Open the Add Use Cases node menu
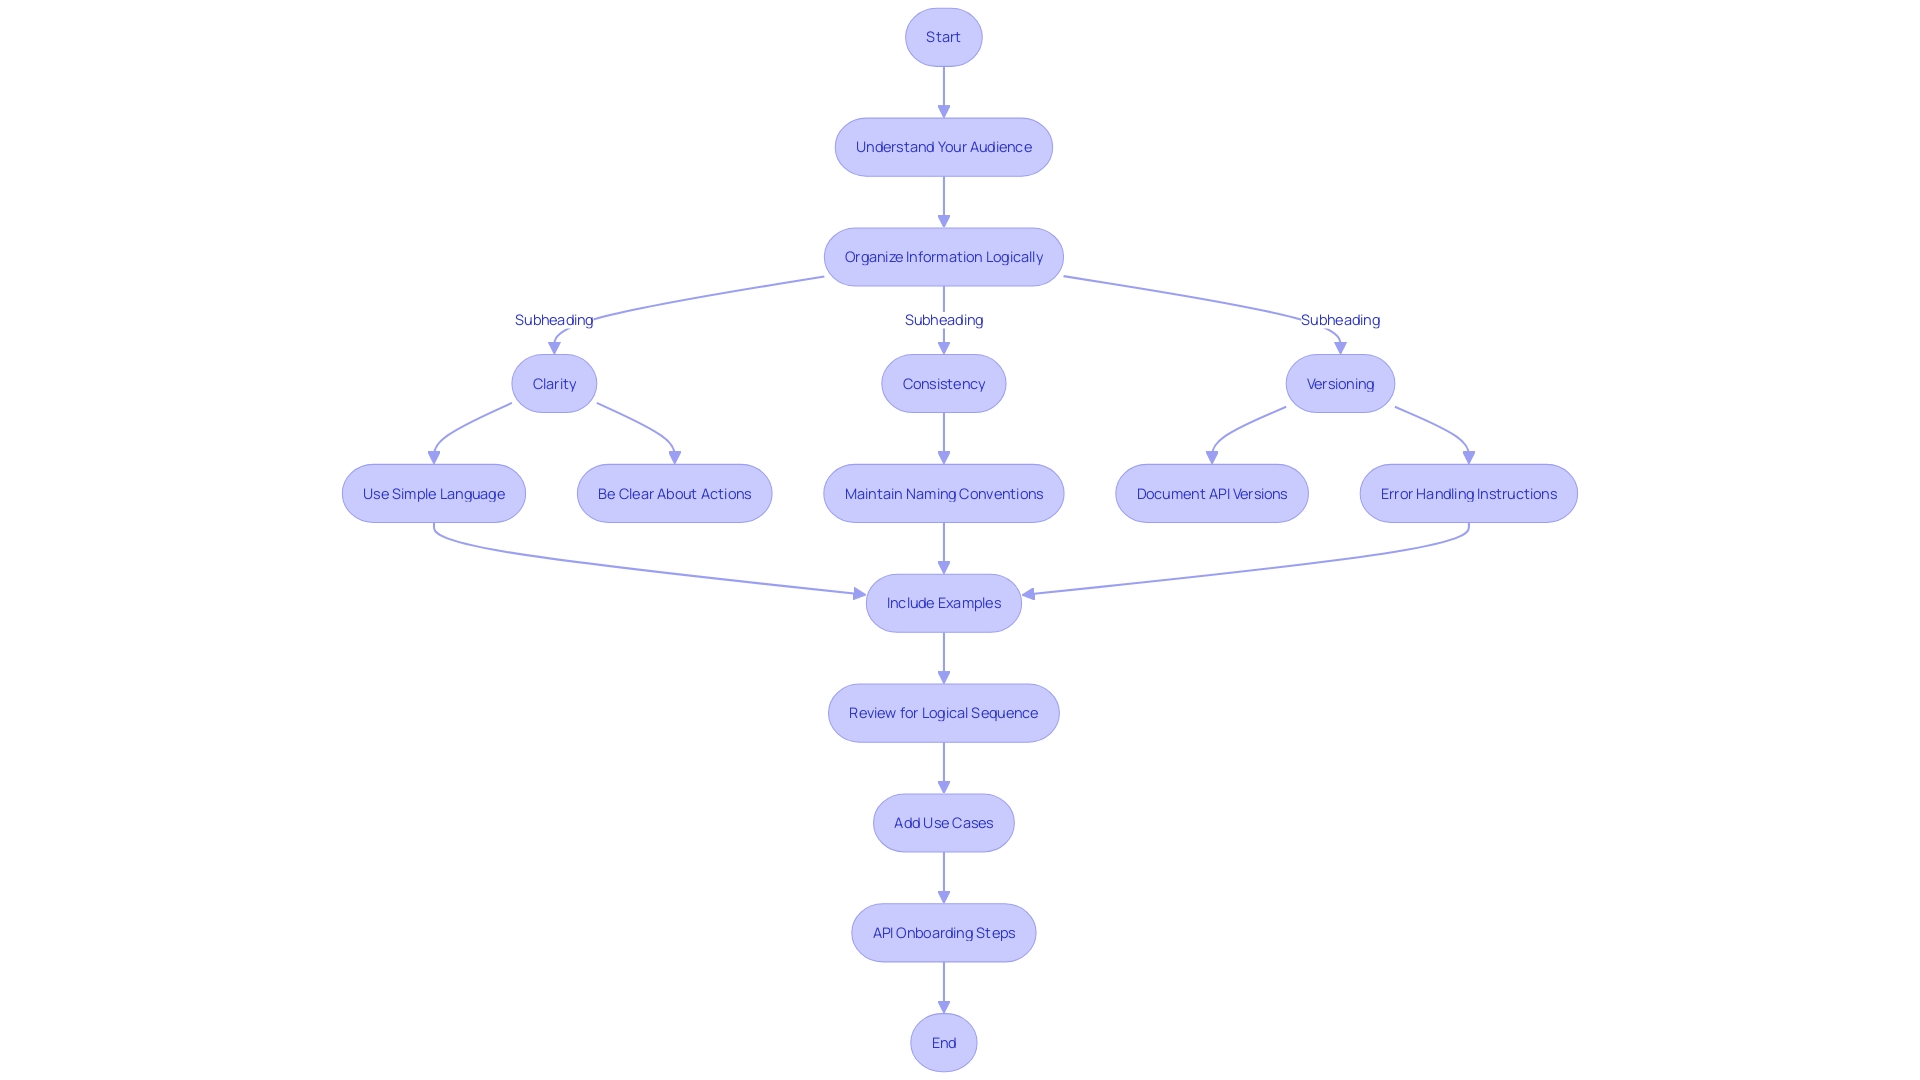Viewport: 1920px width, 1080px height. [x=944, y=822]
